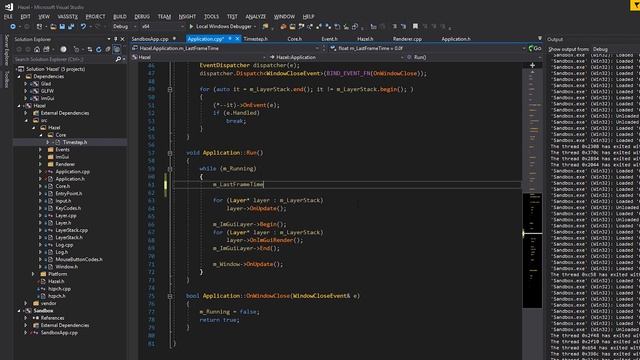Toggle pin on Application.cpp tab
640x360 pixels.
click(230, 39)
